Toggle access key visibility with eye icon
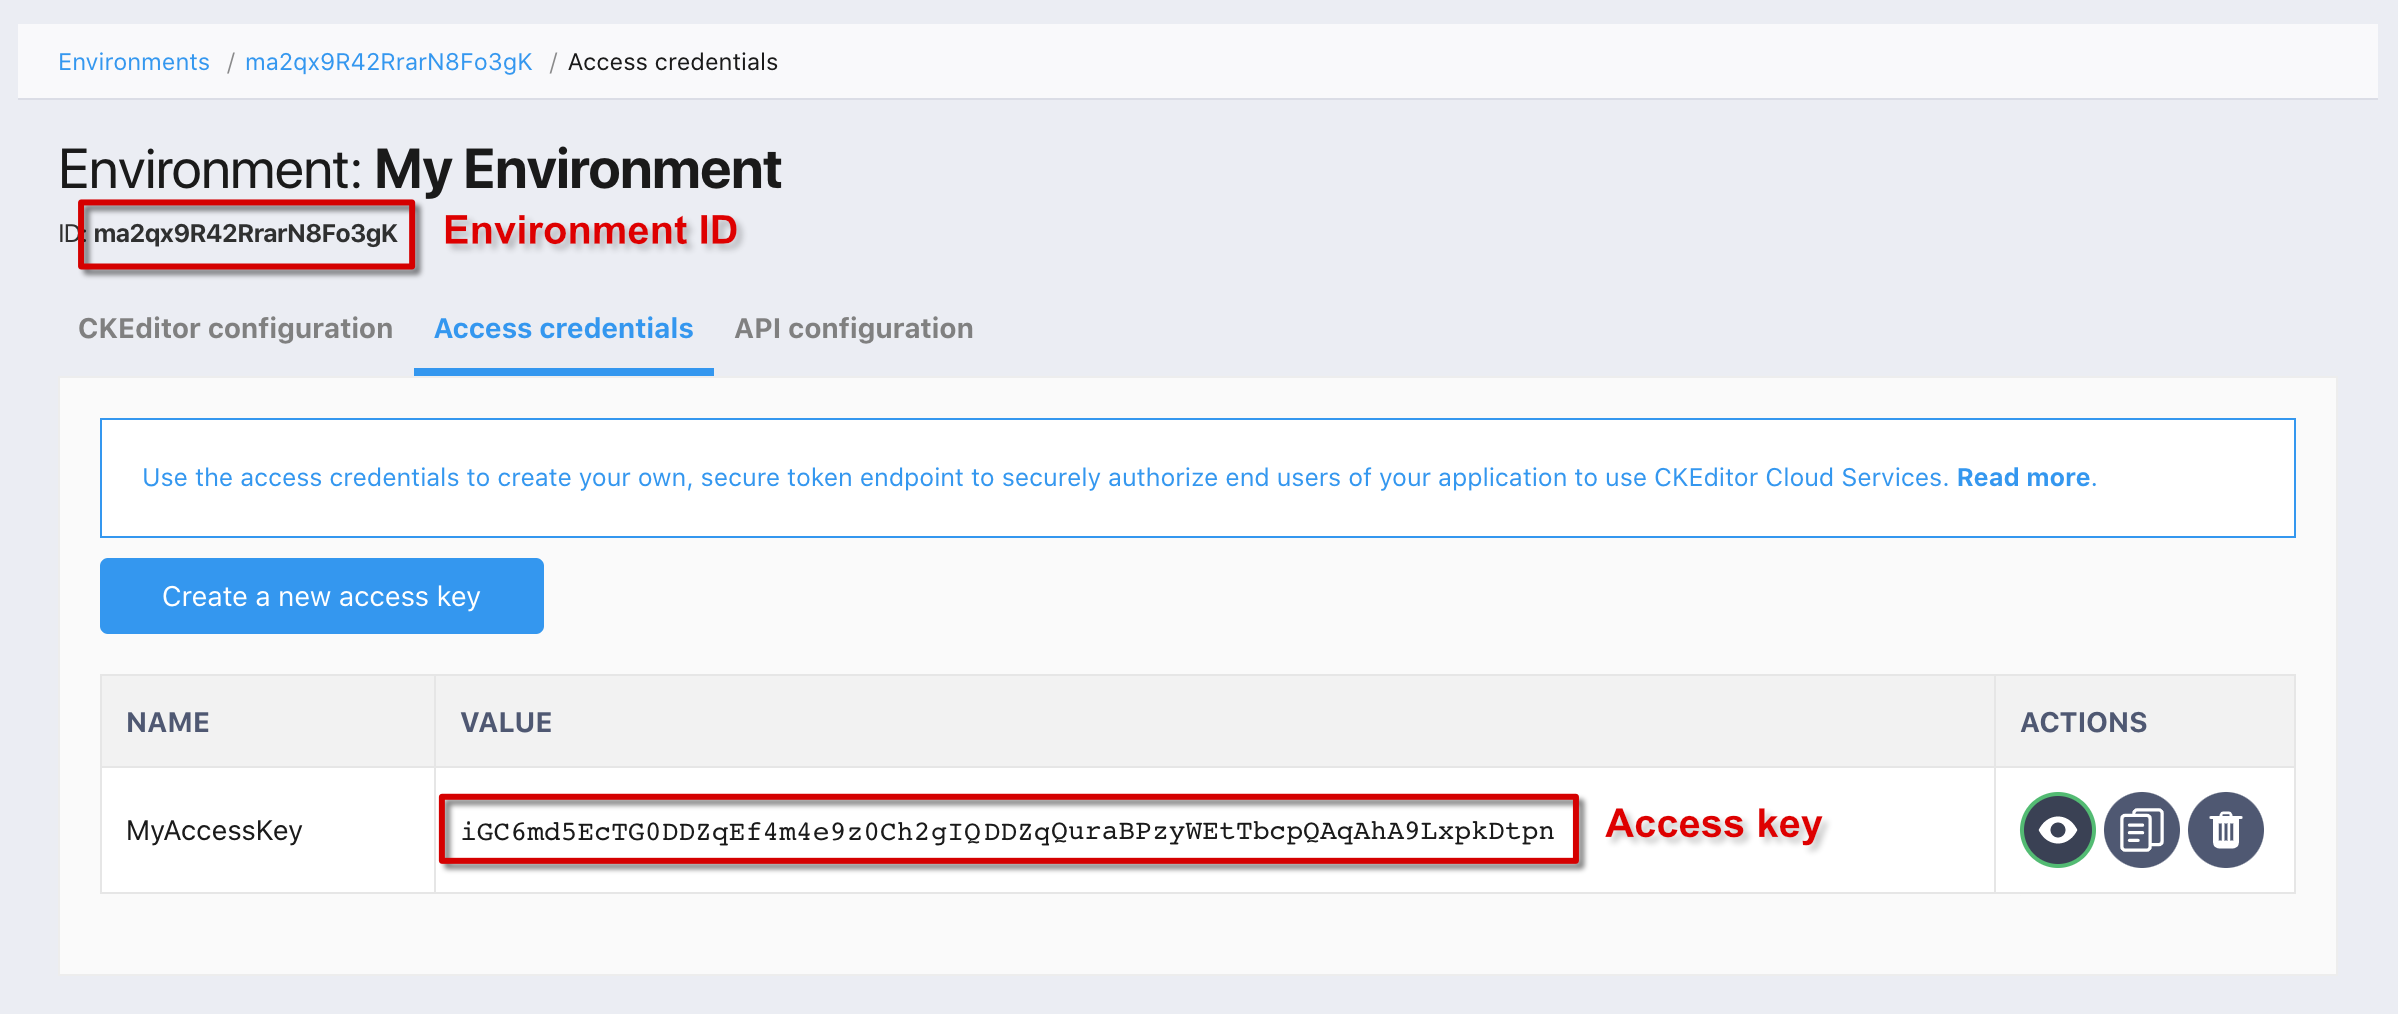Viewport: 2398px width, 1014px height. (x=2057, y=830)
